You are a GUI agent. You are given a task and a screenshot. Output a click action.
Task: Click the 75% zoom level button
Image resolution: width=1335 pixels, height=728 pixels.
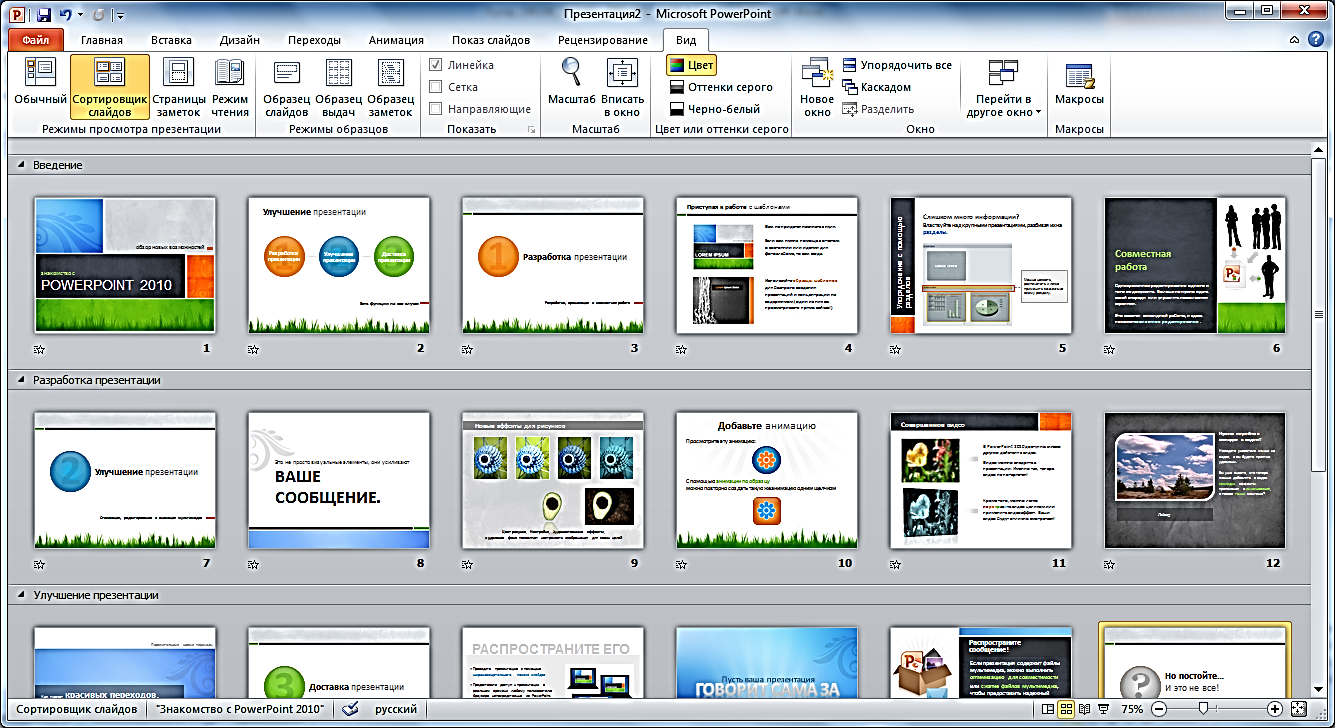[1132, 709]
